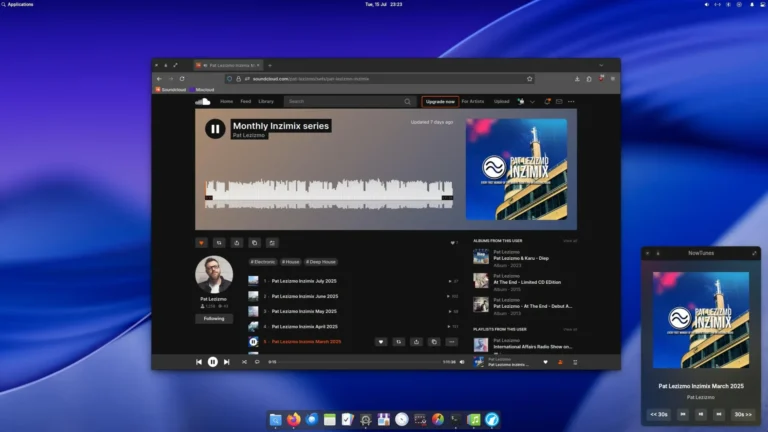768x432 pixels.
Task: Skip forward 30 seconds in NowTunes
Action: [x=743, y=414]
